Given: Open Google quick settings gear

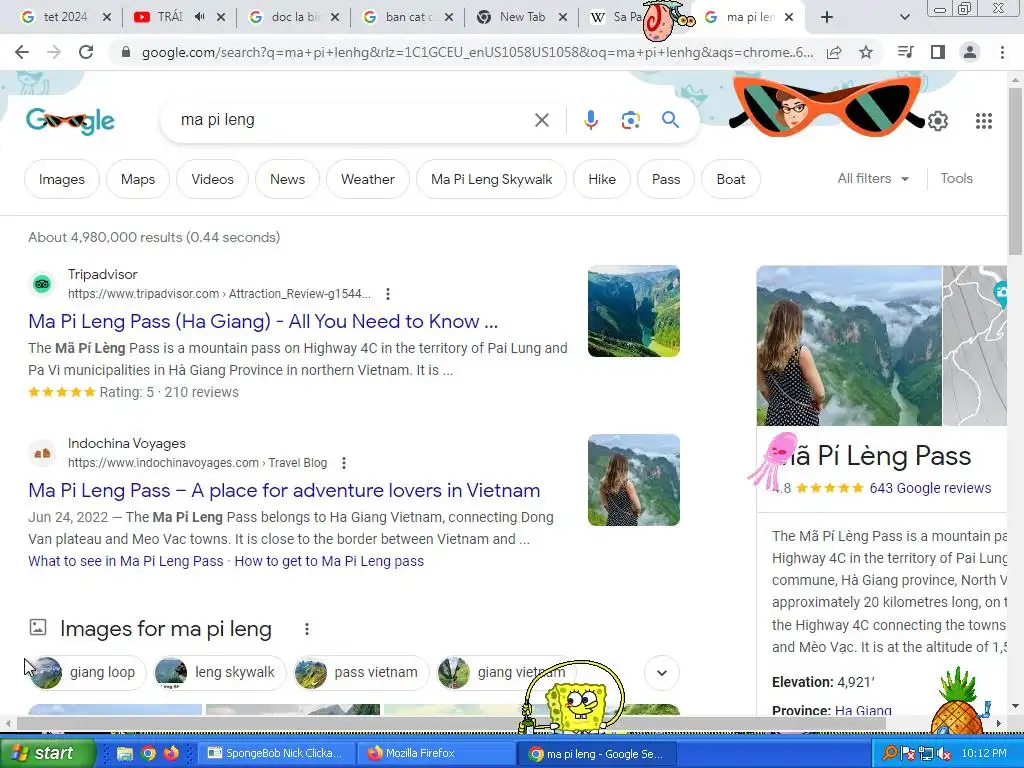Looking at the screenshot, I should pos(938,121).
